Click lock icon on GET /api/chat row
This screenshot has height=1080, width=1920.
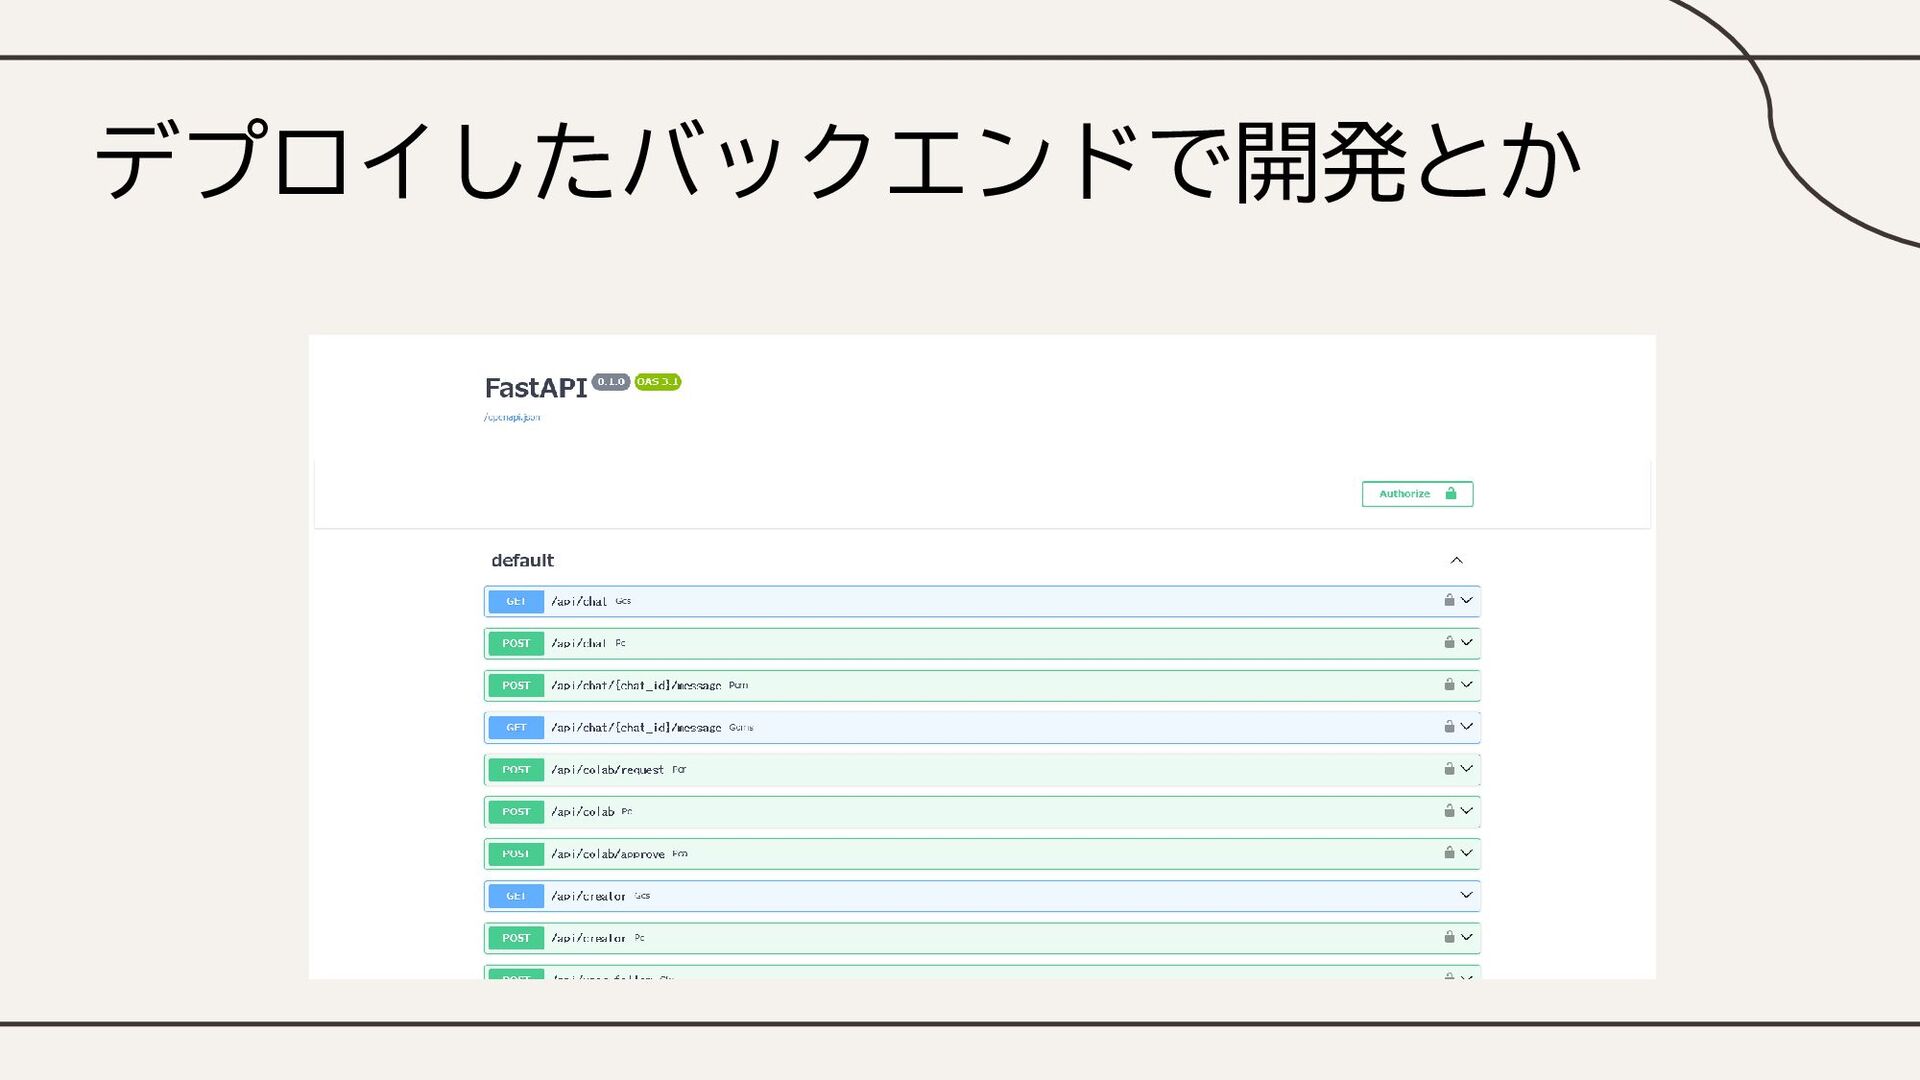pyautogui.click(x=1449, y=600)
